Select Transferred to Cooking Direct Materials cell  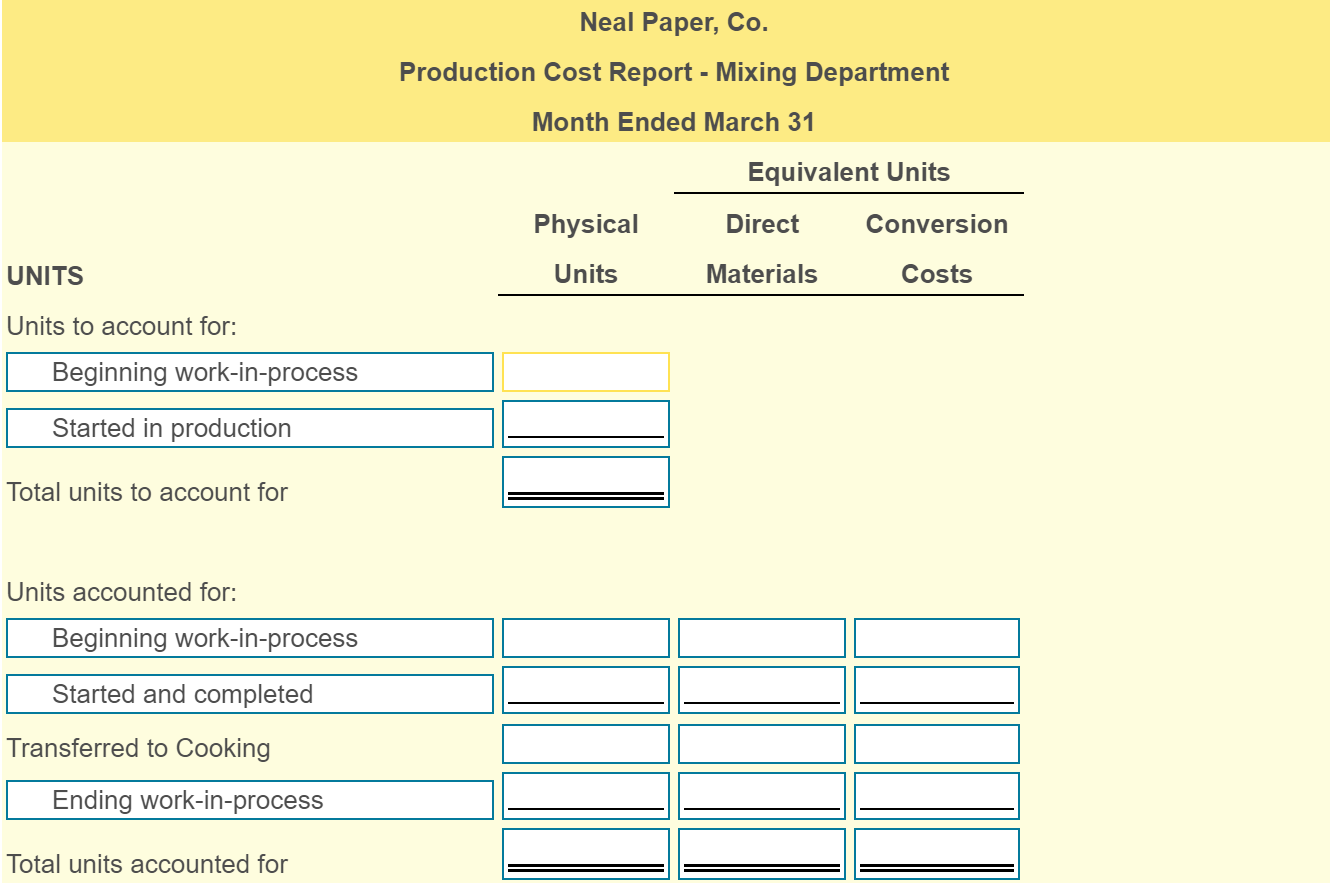click(761, 743)
